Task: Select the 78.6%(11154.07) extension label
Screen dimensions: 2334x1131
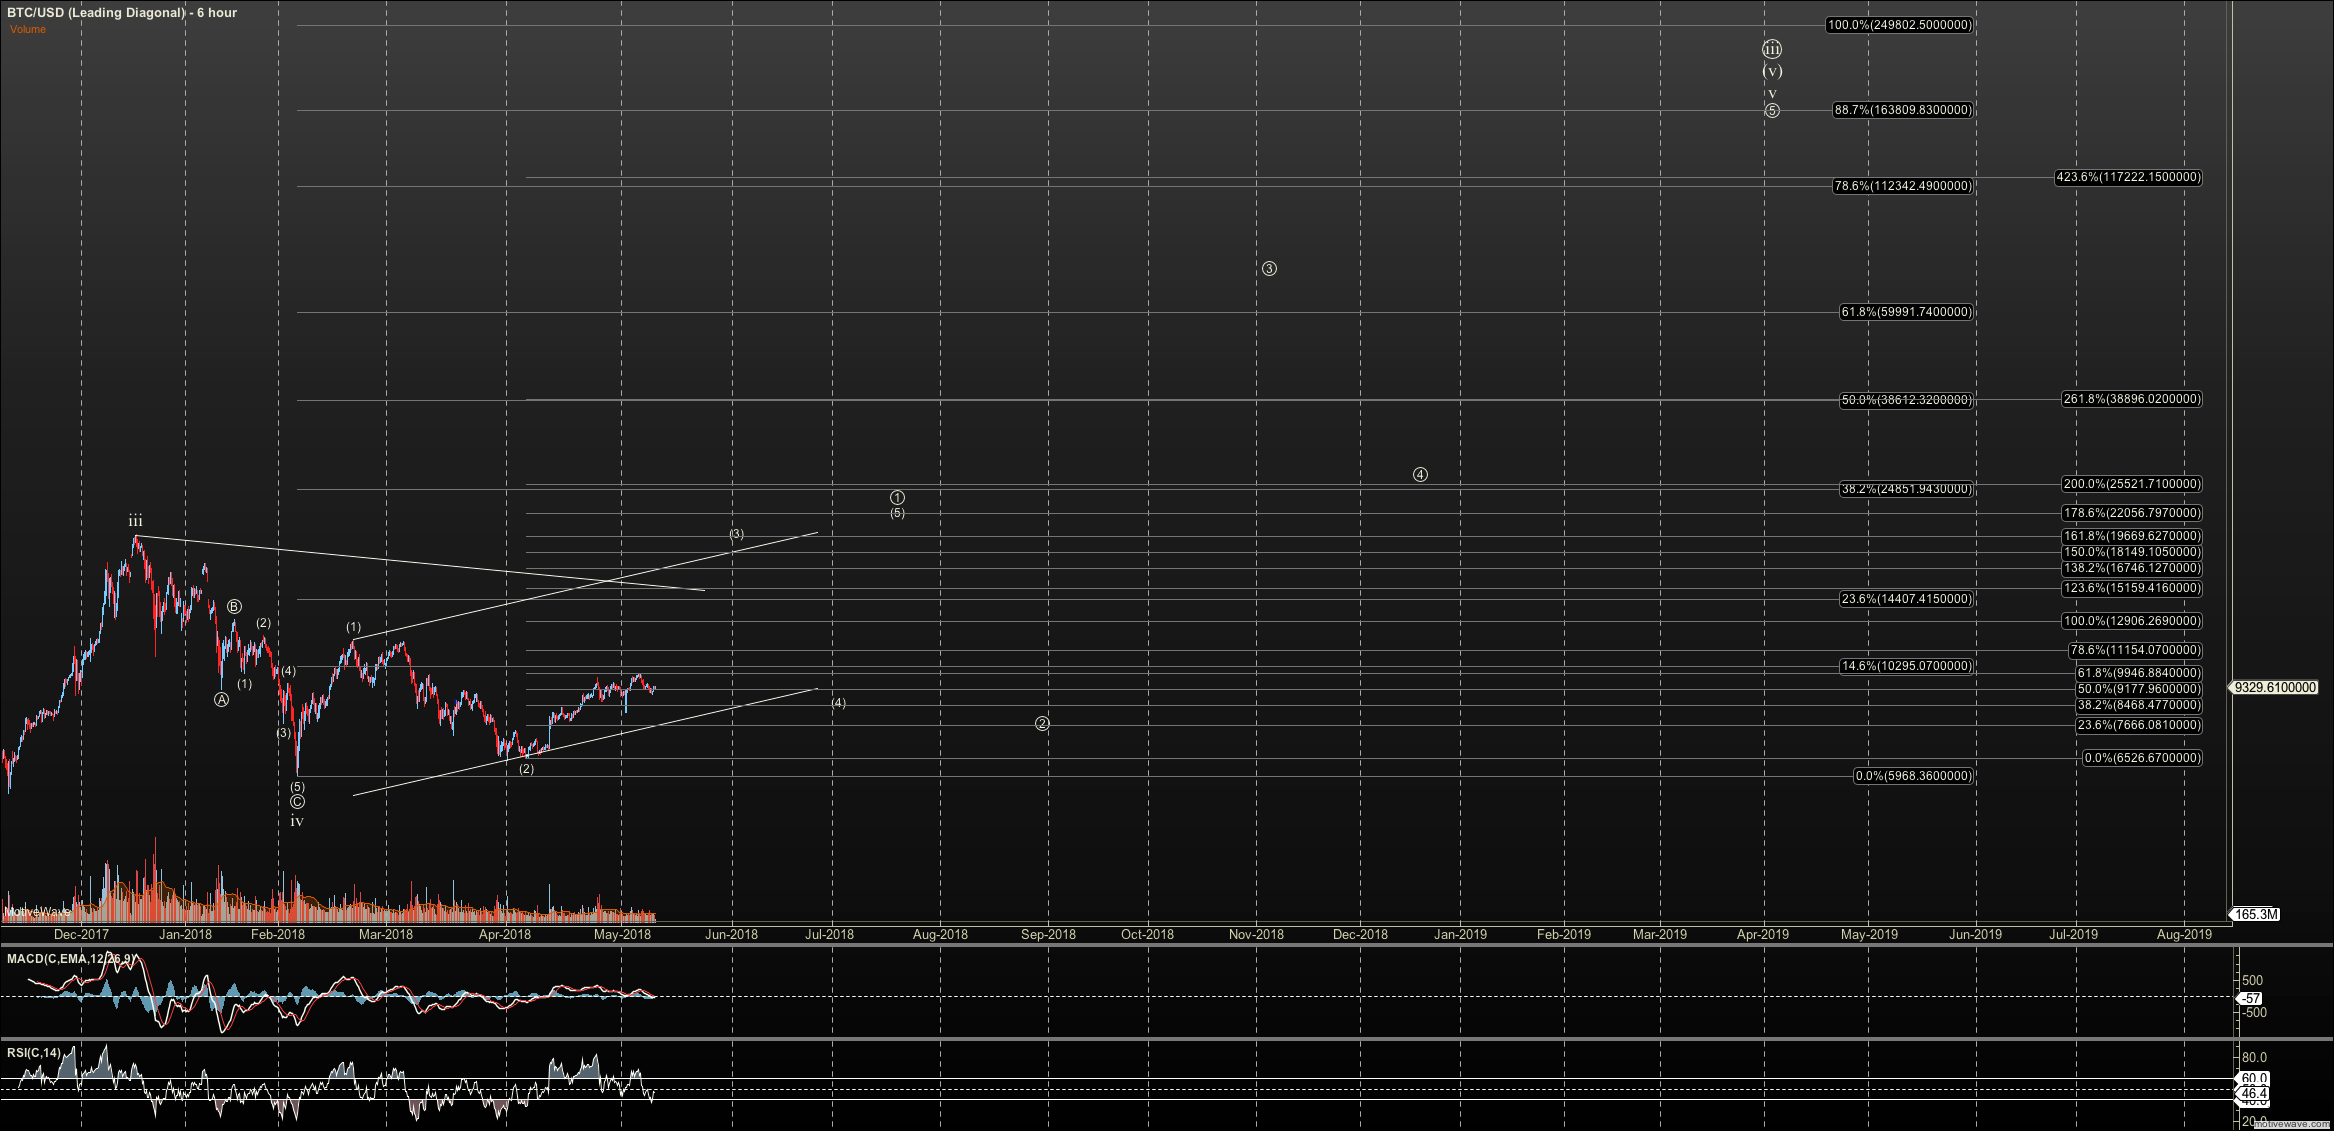Action: [2135, 650]
